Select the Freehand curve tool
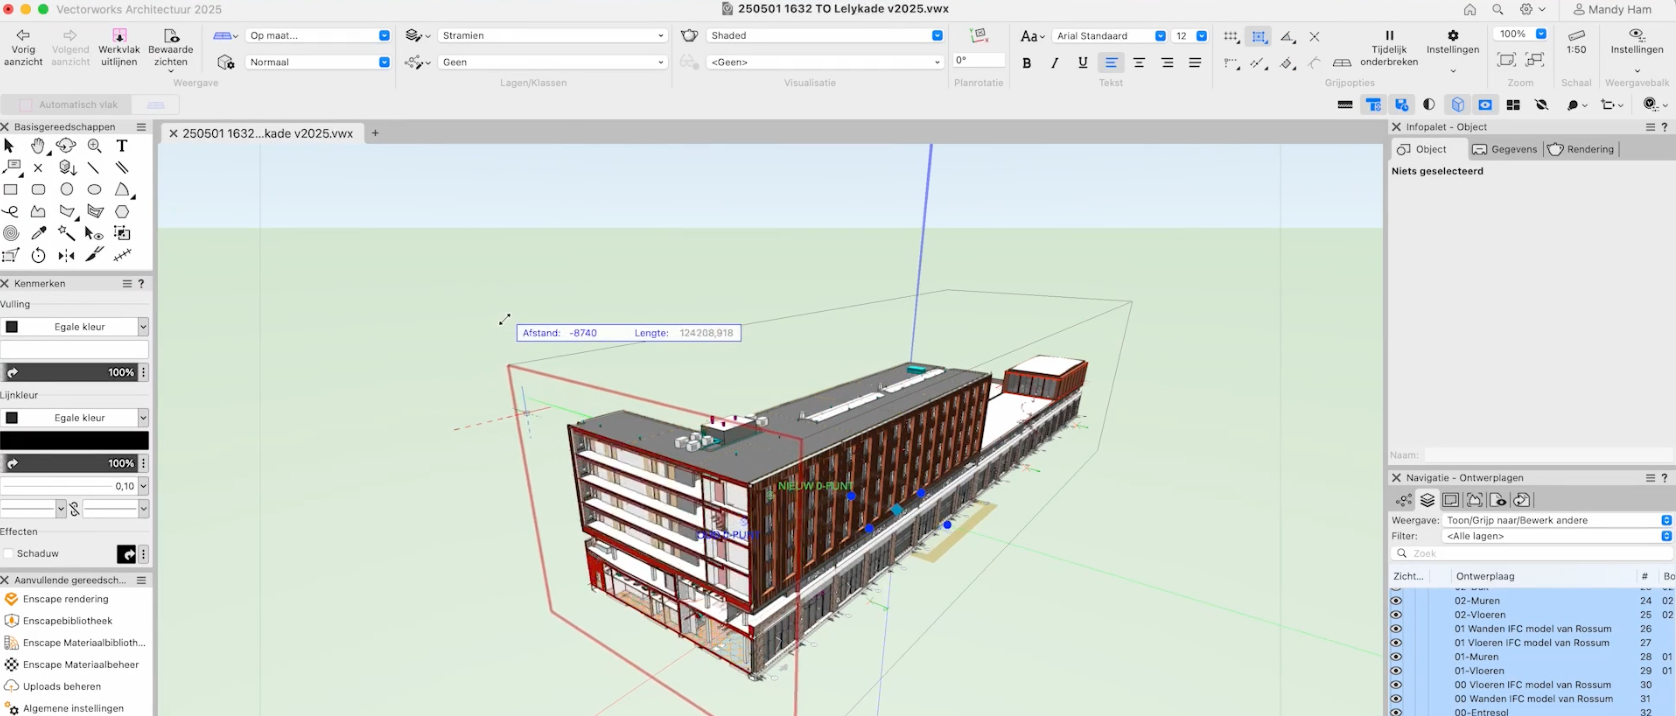The image size is (1676, 716). point(10,212)
